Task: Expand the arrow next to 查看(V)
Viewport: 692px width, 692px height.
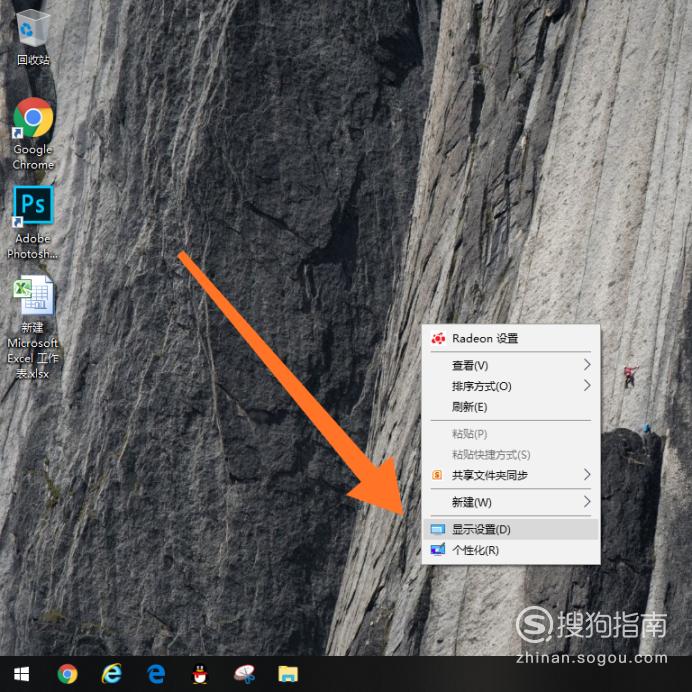Action: 587,365
